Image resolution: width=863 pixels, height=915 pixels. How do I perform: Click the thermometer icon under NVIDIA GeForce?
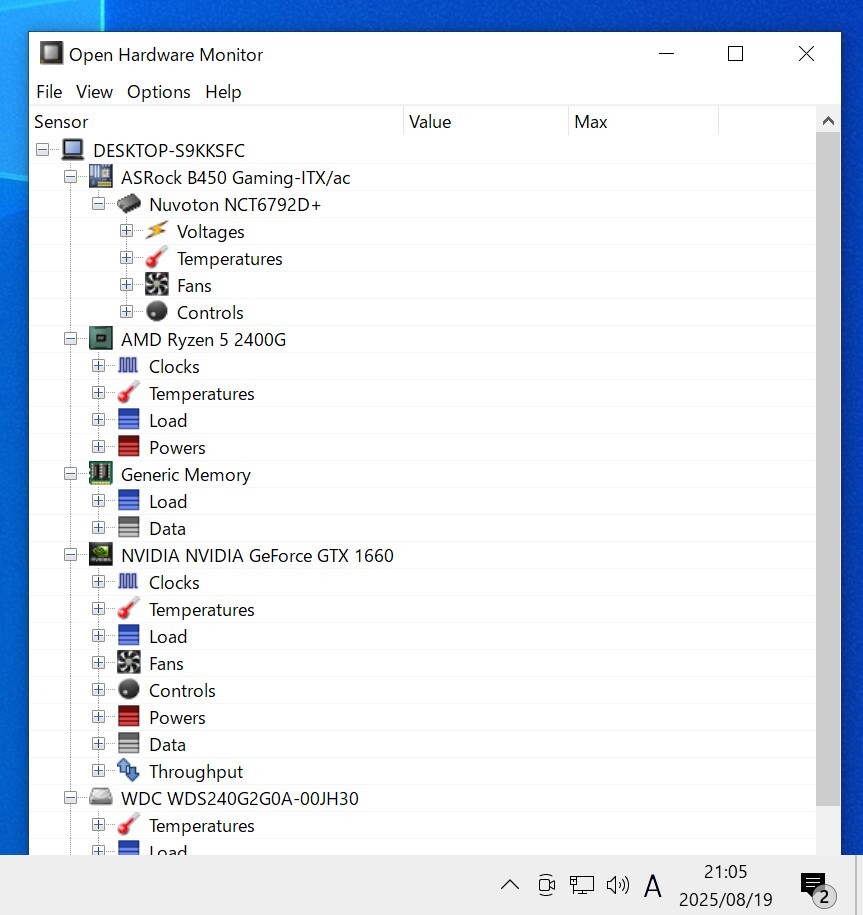[x=128, y=609]
